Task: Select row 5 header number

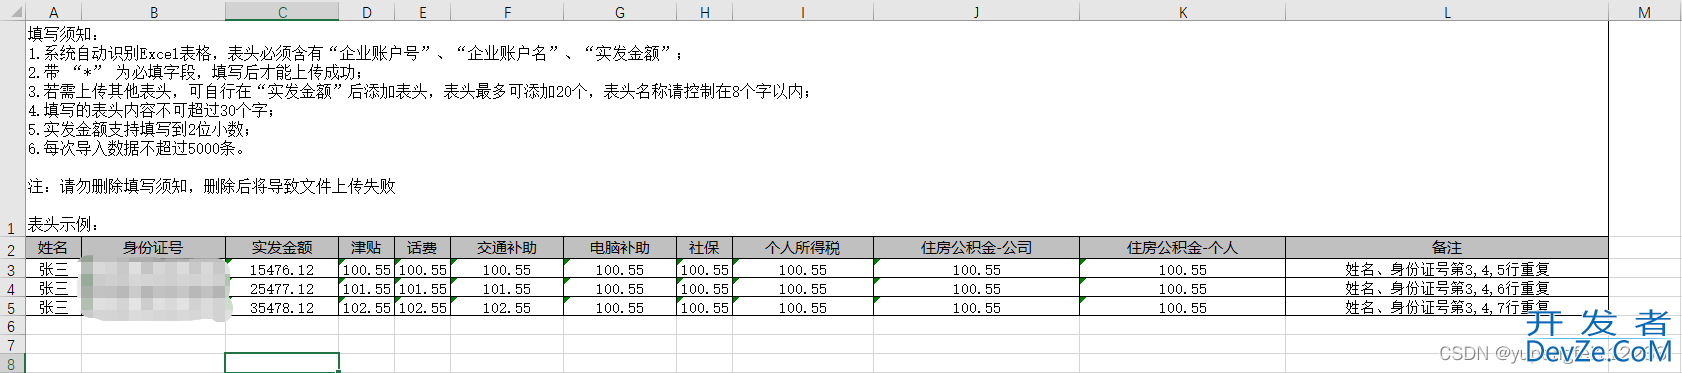Action: point(12,308)
